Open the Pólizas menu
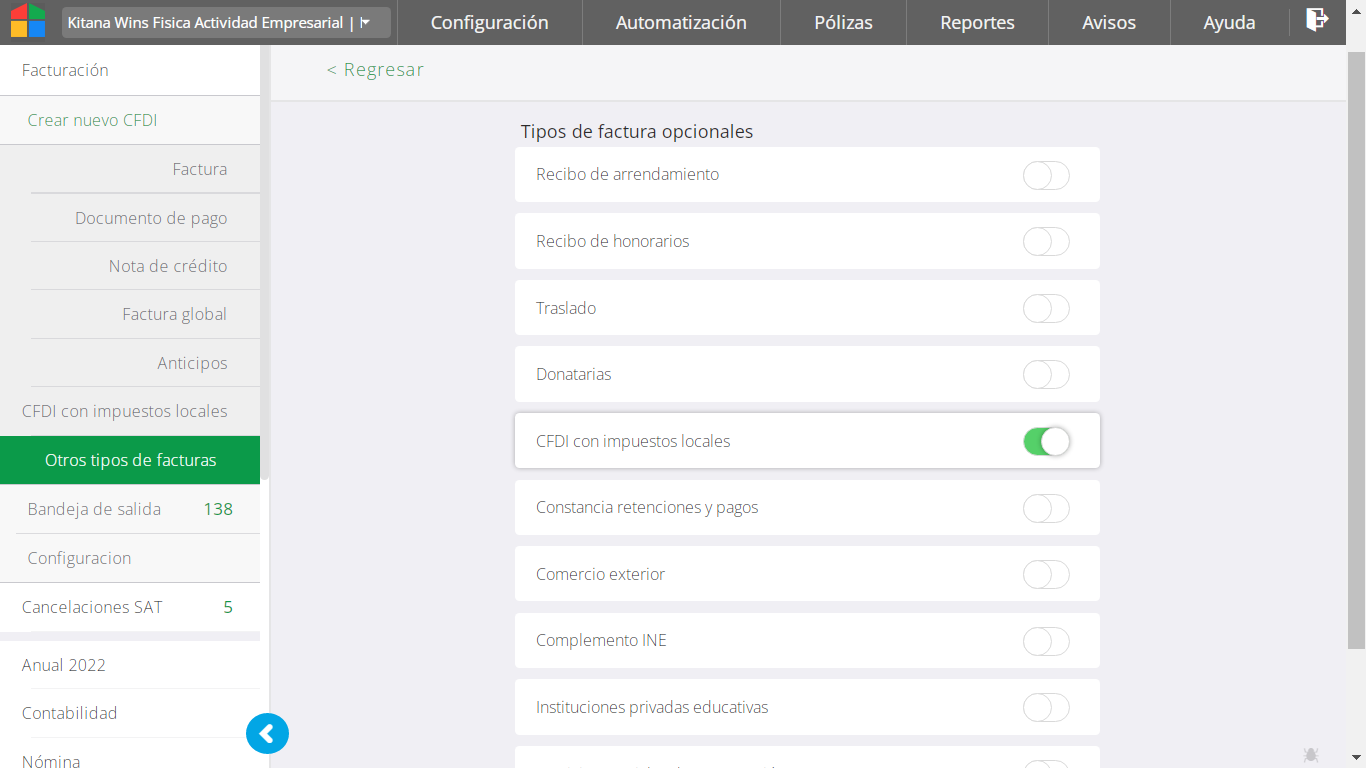Screen dimensions: 1366x768 (843, 22)
